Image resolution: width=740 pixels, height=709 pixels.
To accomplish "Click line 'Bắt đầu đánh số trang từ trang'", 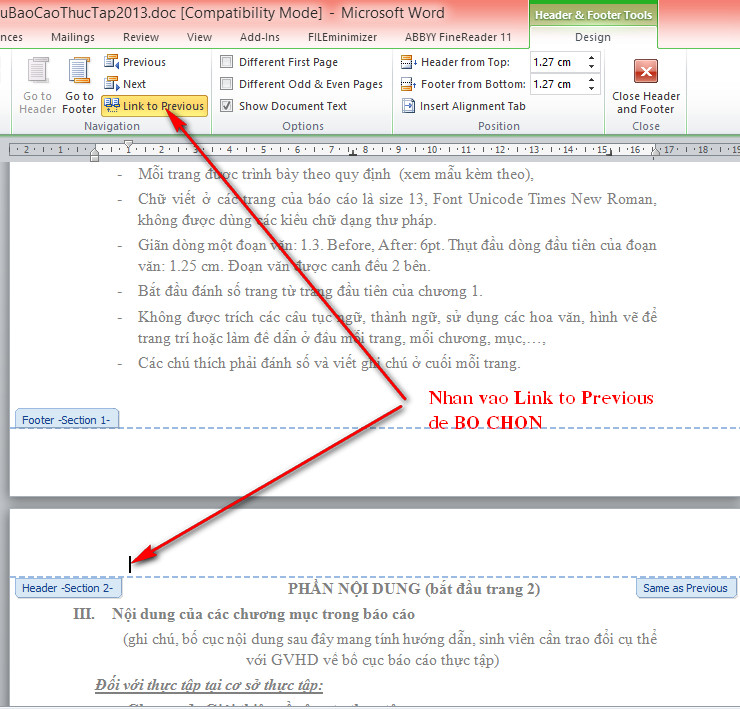I will point(310,291).
